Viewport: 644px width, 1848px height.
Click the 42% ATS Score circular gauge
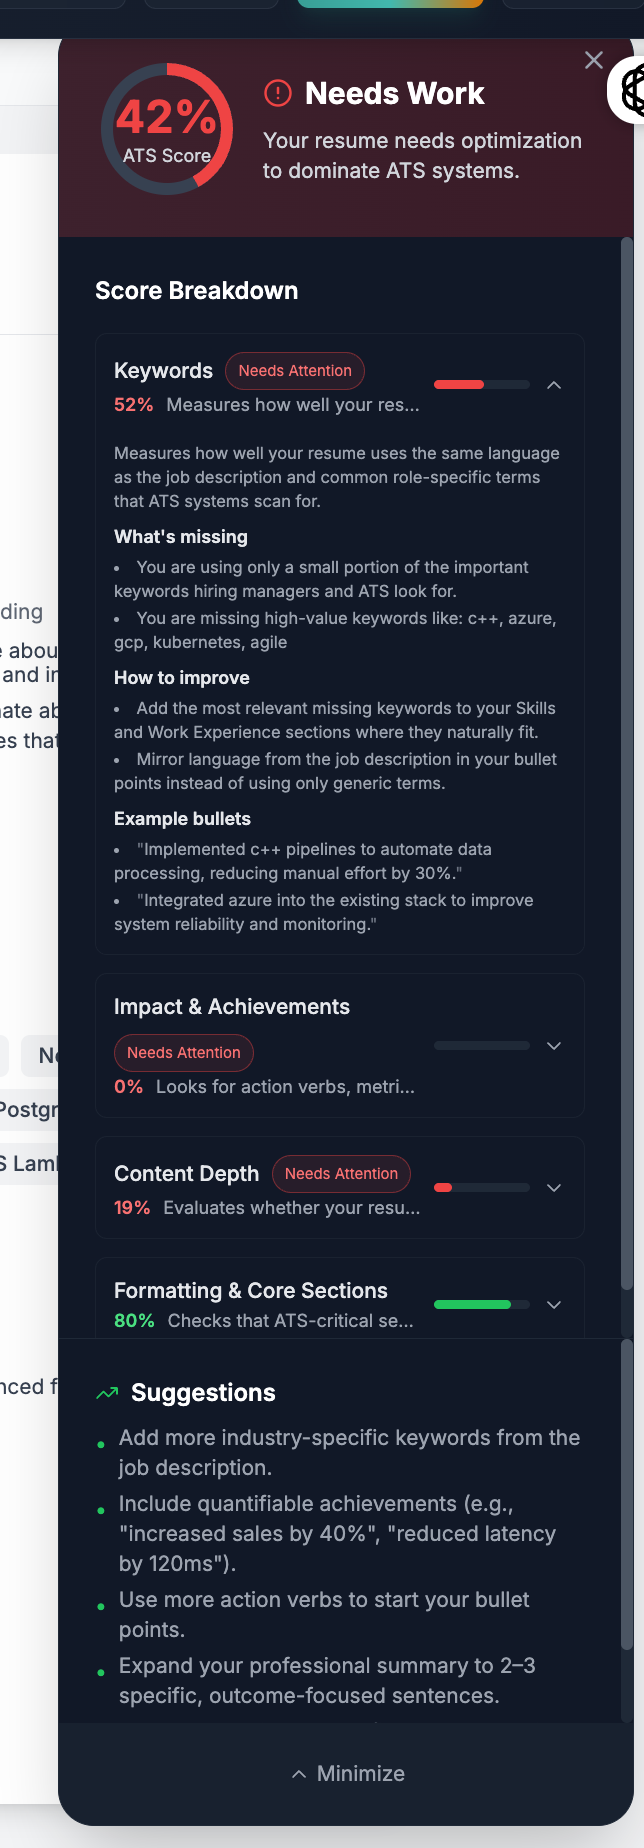[167, 128]
